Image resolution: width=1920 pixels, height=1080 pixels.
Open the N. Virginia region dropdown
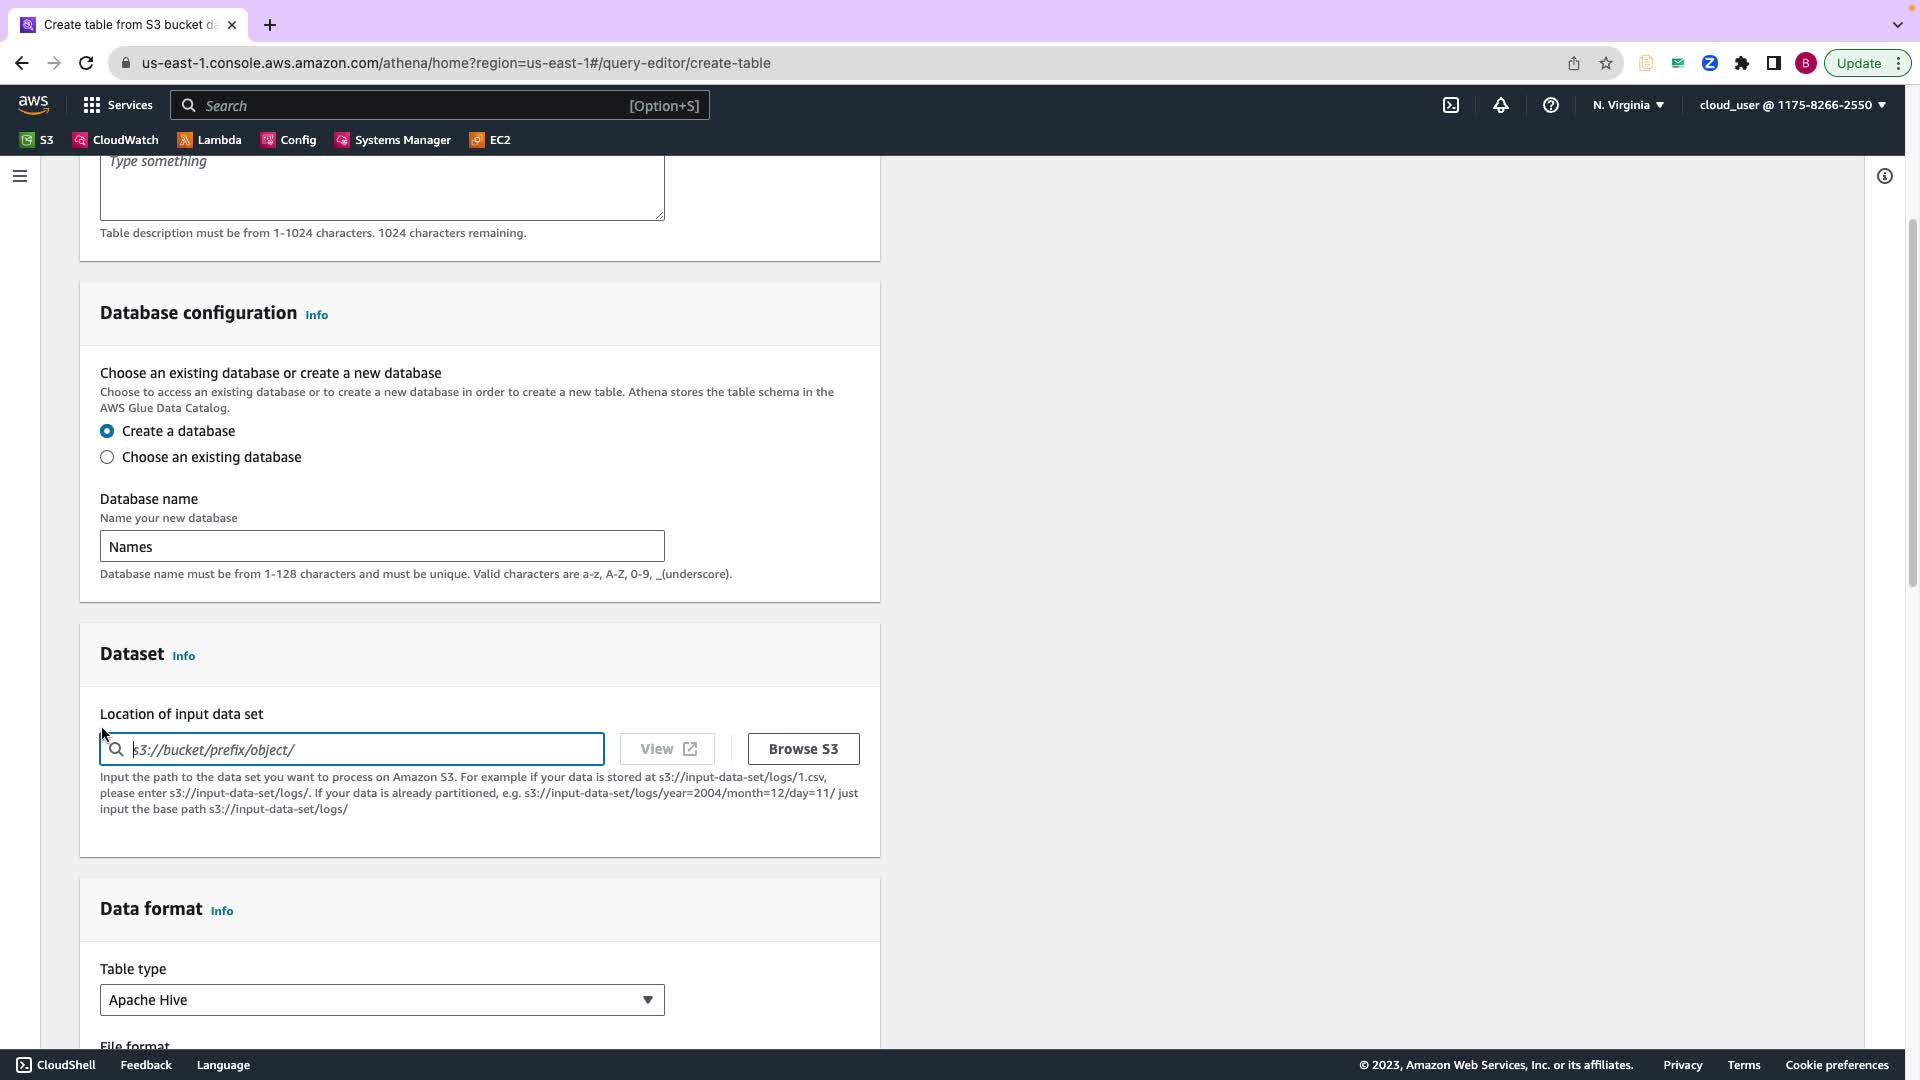[x=1628, y=105]
